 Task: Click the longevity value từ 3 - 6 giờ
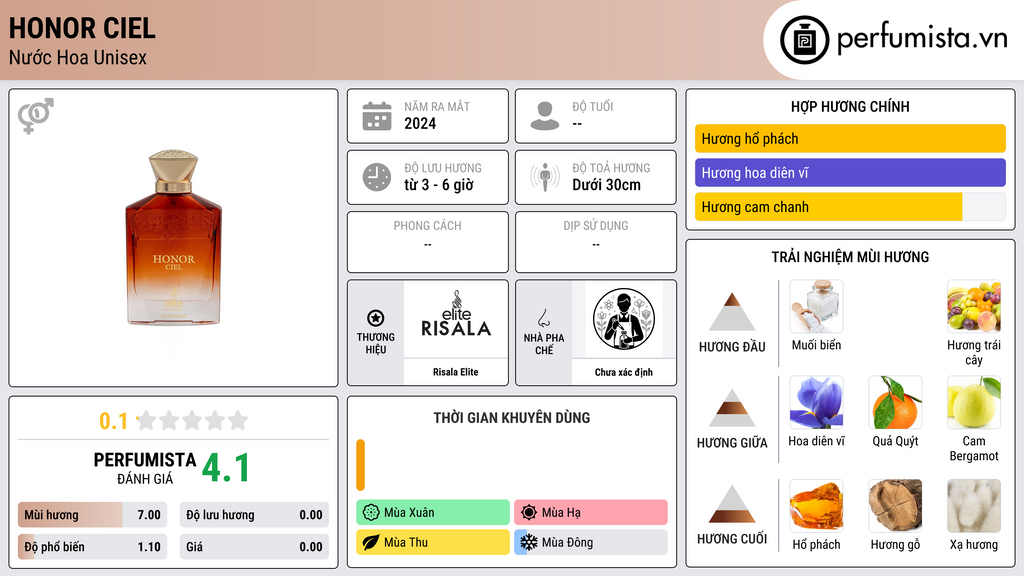tap(439, 185)
